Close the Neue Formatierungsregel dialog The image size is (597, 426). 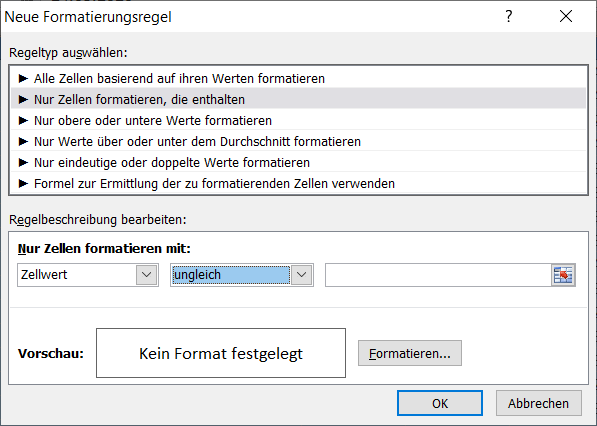[x=566, y=16]
